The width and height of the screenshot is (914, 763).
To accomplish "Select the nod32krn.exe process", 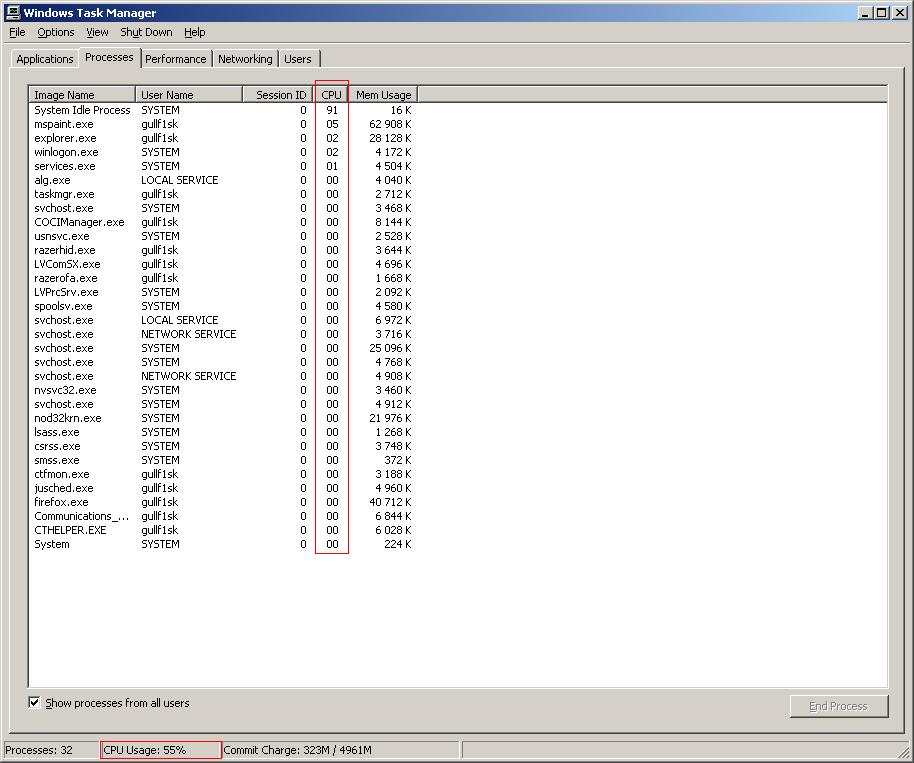I will [x=223, y=418].
